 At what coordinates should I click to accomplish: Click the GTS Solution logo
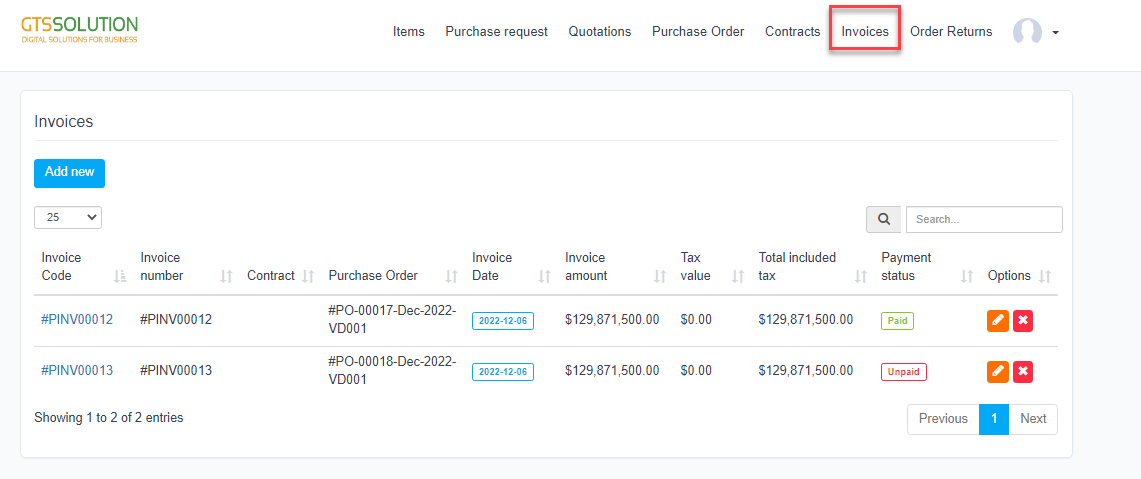80,29
